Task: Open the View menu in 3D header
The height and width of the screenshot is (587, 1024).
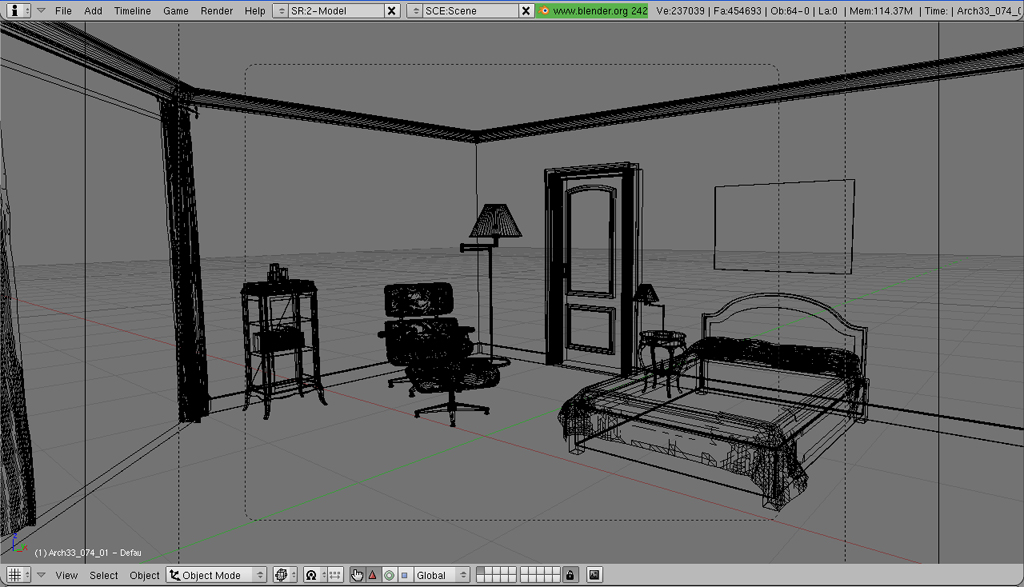Action: click(66, 575)
